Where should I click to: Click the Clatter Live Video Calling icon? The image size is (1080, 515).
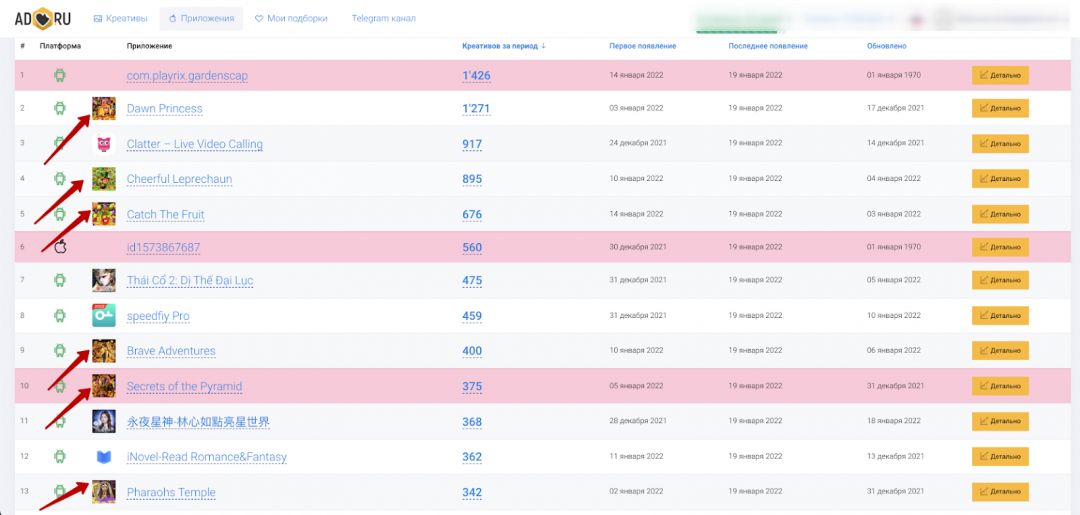[x=104, y=144]
